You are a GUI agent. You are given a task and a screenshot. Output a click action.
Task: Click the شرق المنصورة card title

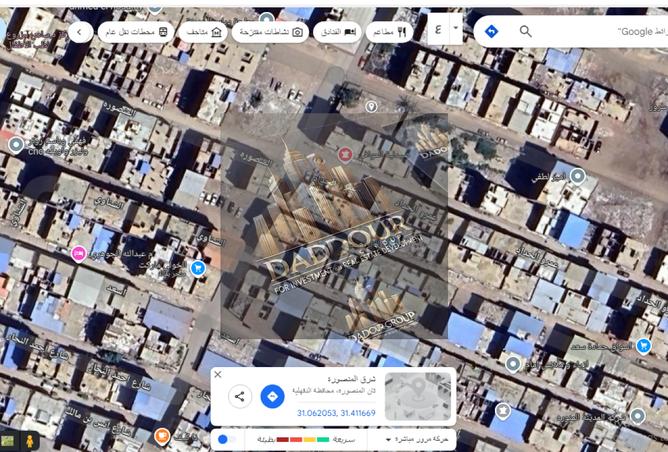(351, 379)
